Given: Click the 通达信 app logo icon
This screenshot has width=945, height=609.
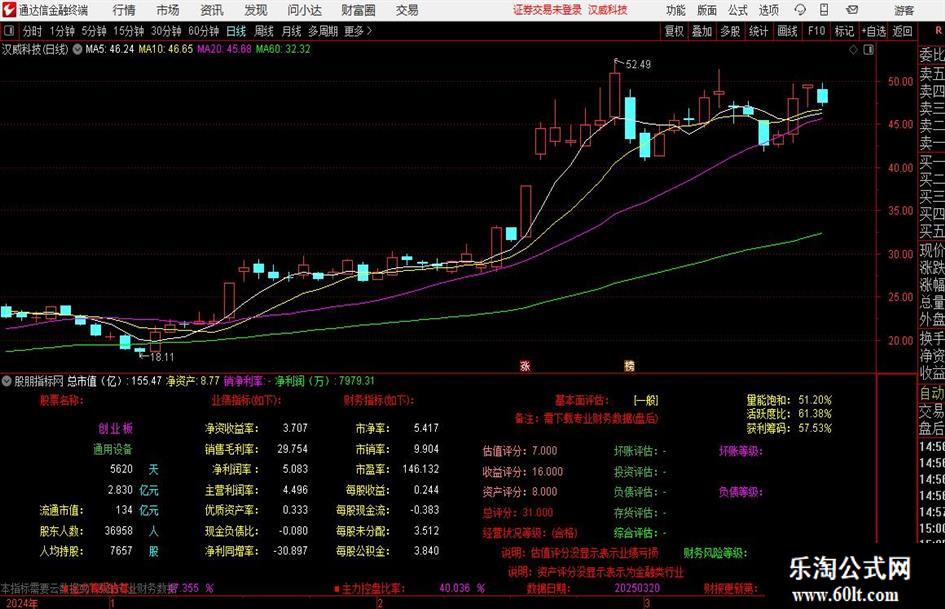Looking at the screenshot, I should (x=9, y=10).
